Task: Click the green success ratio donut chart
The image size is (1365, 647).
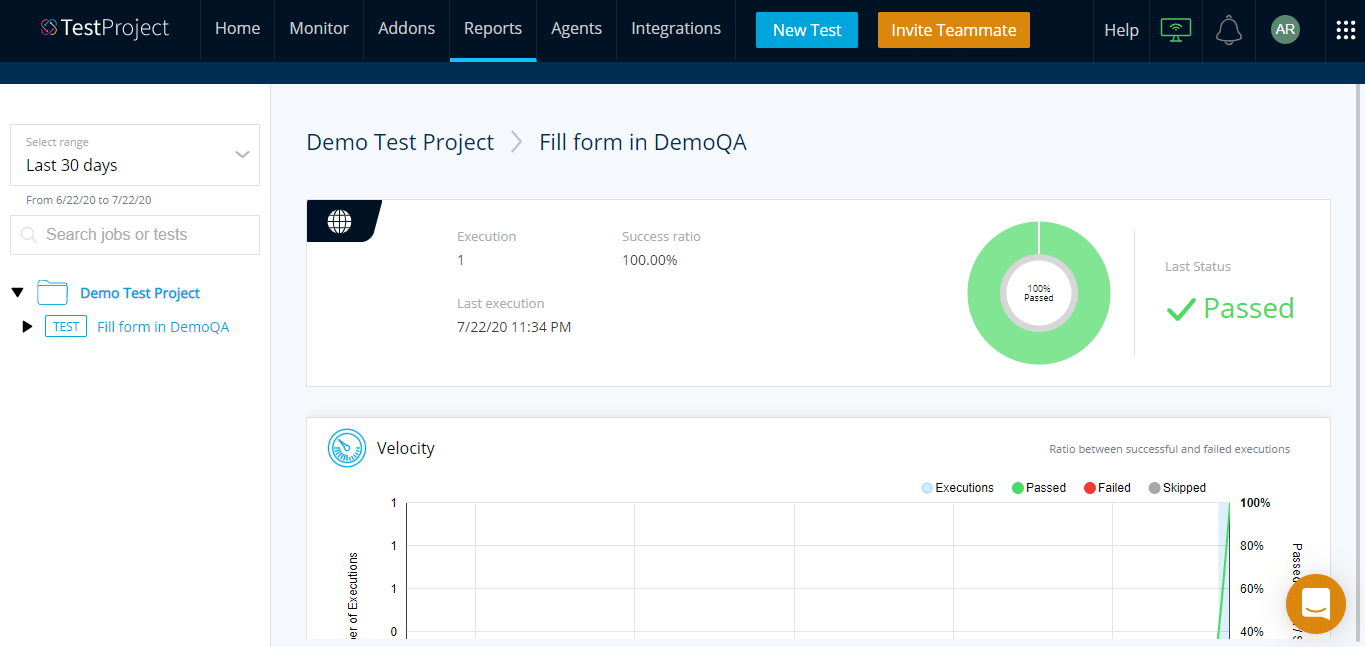Action: pyautogui.click(x=1039, y=293)
